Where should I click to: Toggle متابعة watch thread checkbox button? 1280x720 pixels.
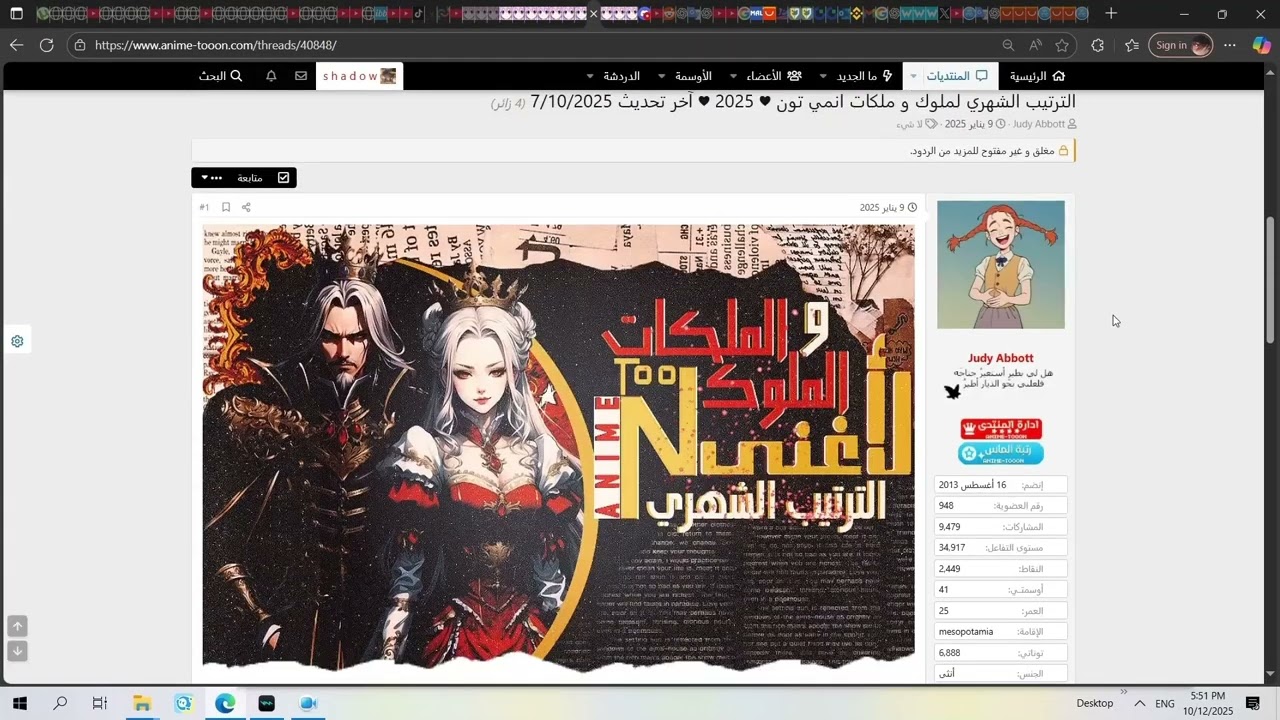[x=262, y=178]
